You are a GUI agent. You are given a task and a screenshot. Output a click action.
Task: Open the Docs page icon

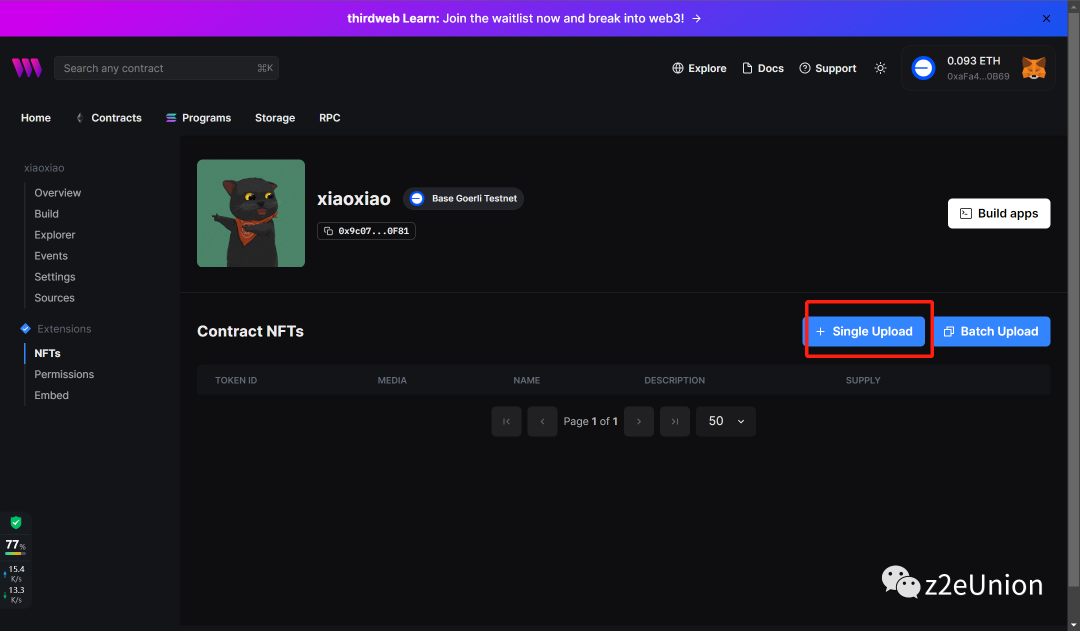point(745,68)
